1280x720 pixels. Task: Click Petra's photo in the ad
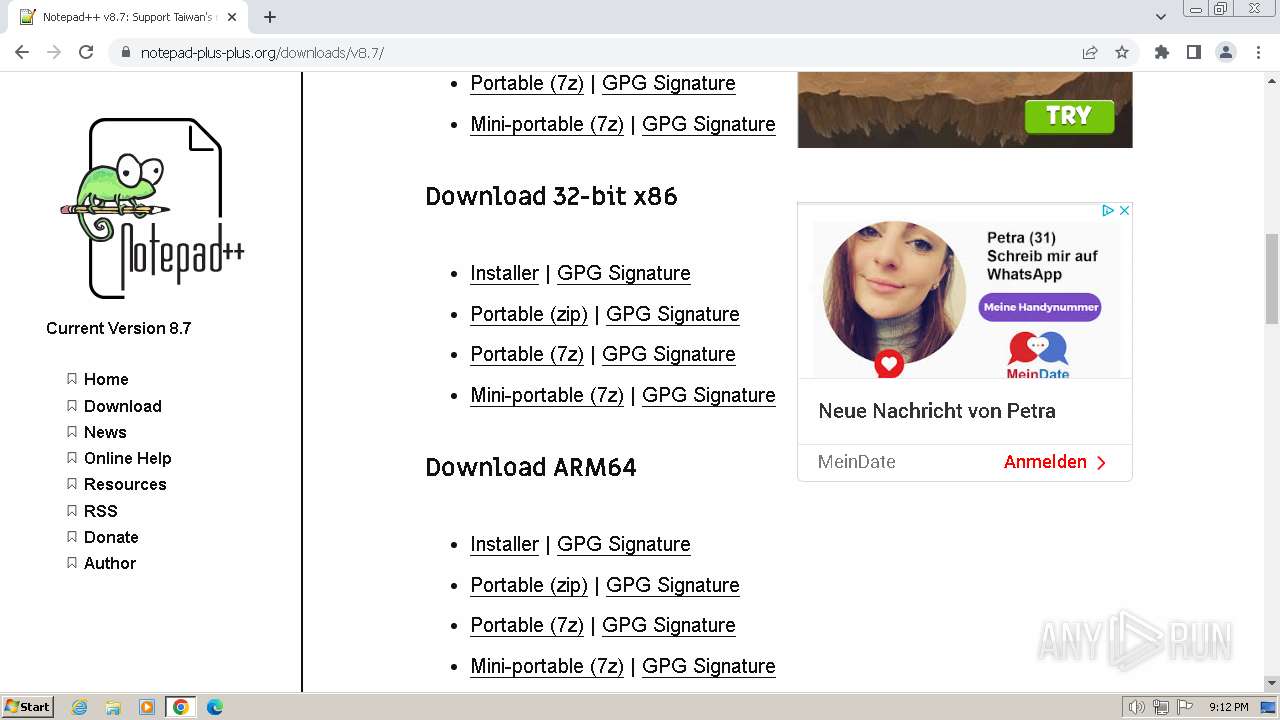(x=894, y=293)
